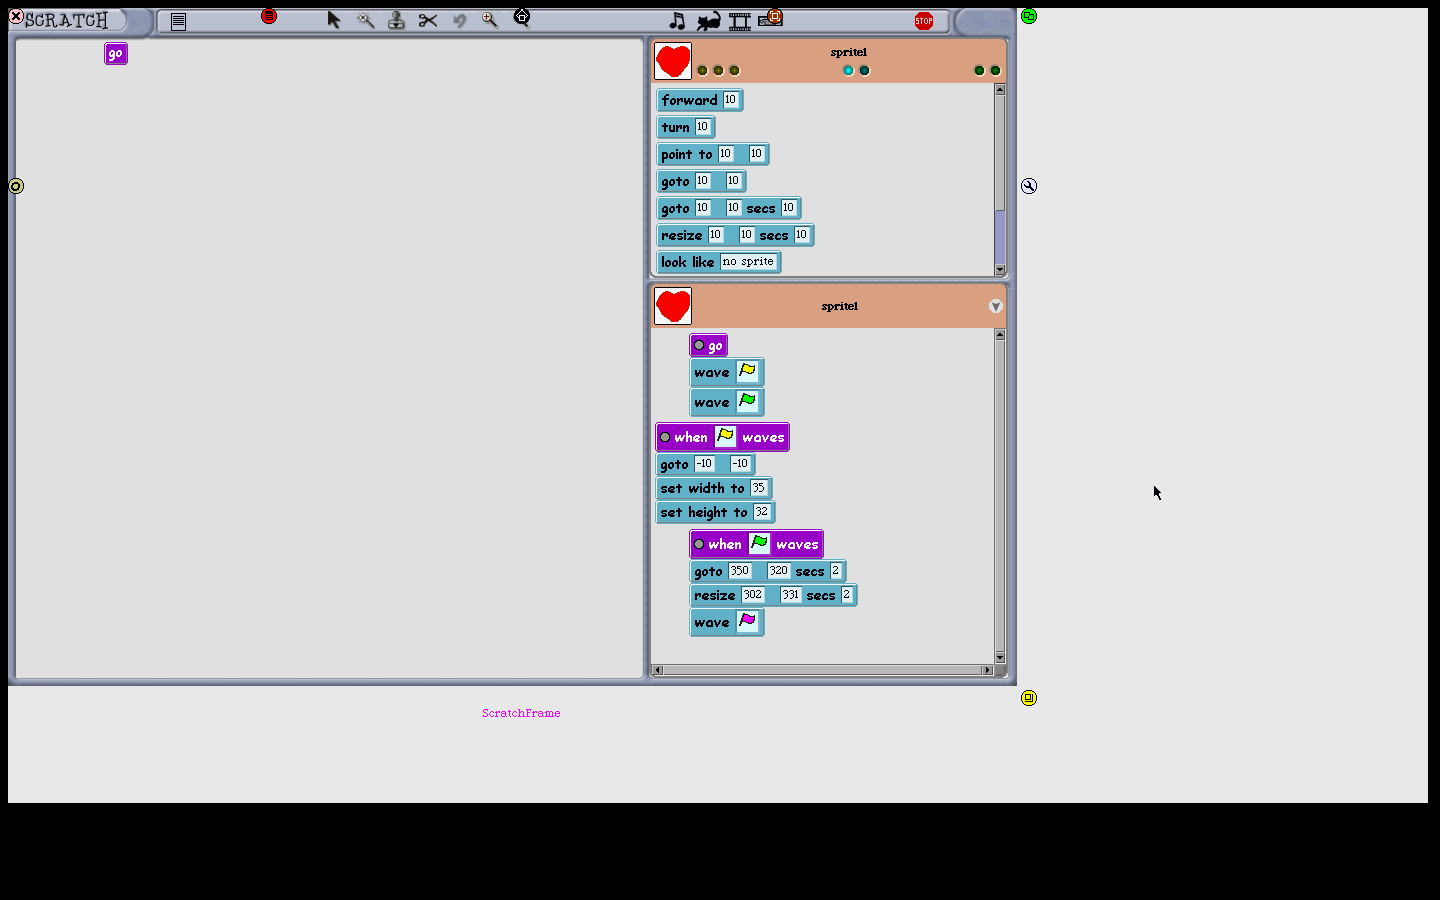Viewport: 1440px width, 900px height.
Task: Open the flag picker in 'when green waves'
Action: tap(759, 544)
